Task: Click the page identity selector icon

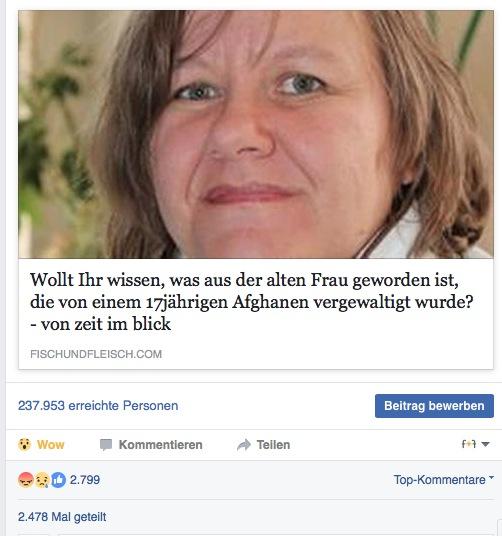Action: [x=469, y=444]
